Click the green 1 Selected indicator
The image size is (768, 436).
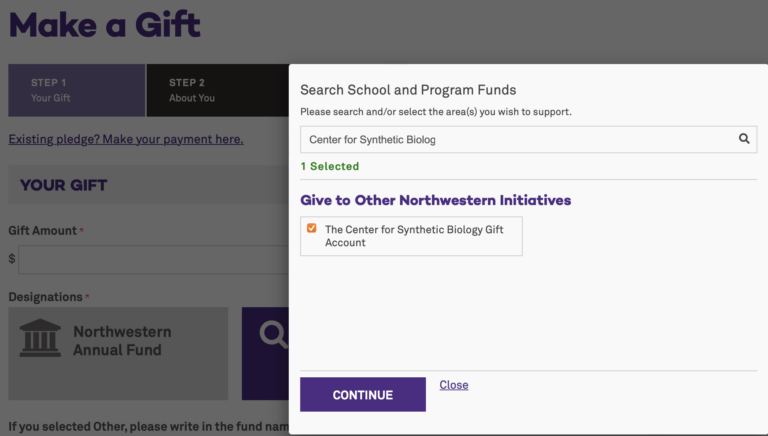329,166
